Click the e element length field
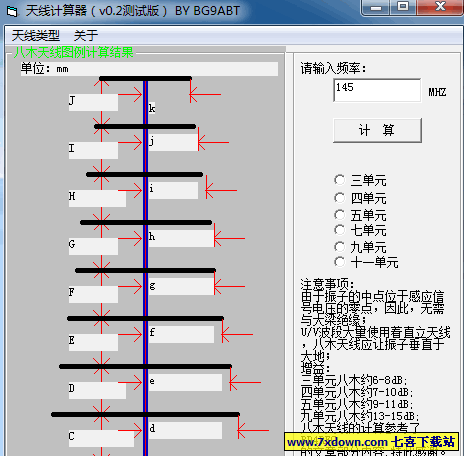This screenshot has width=464, height=456. pyautogui.click(x=185, y=382)
